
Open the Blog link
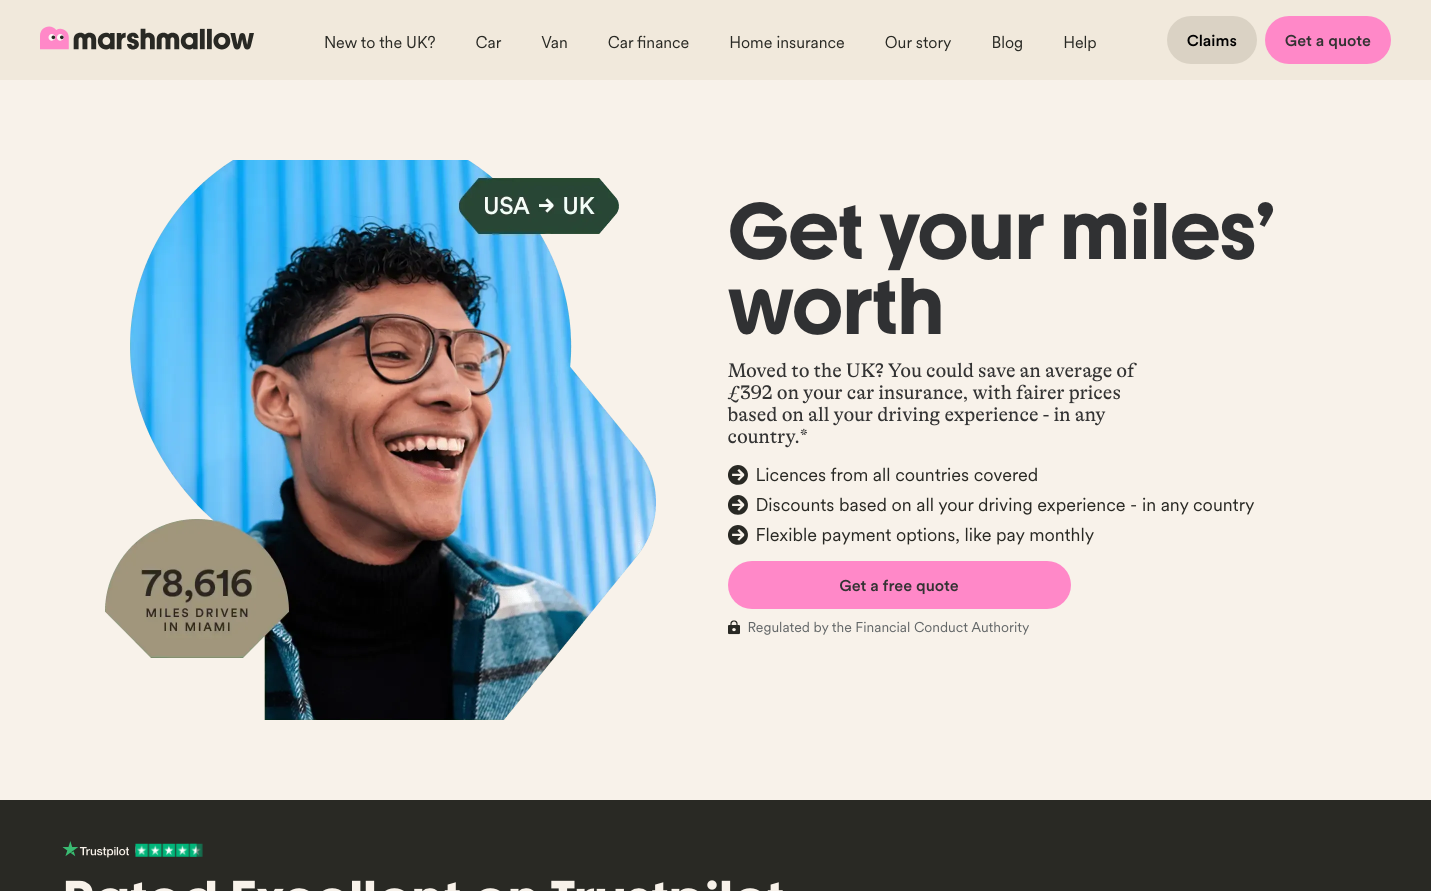tap(1007, 42)
